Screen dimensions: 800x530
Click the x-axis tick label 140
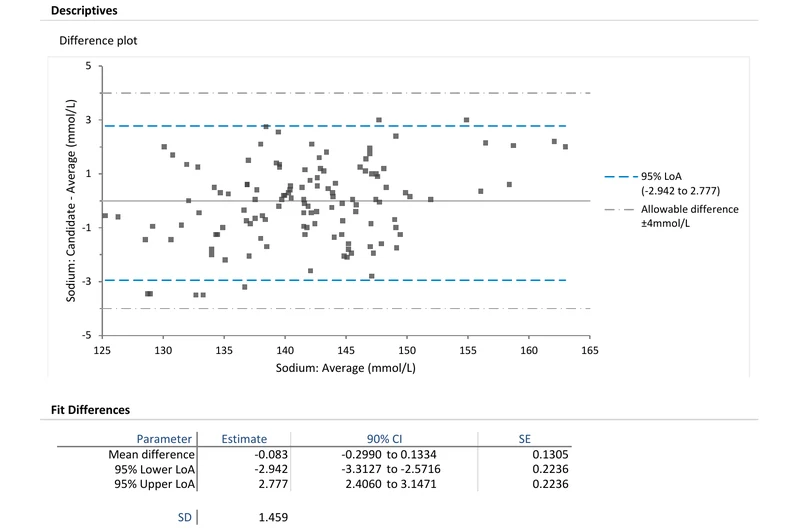click(285, 350)
